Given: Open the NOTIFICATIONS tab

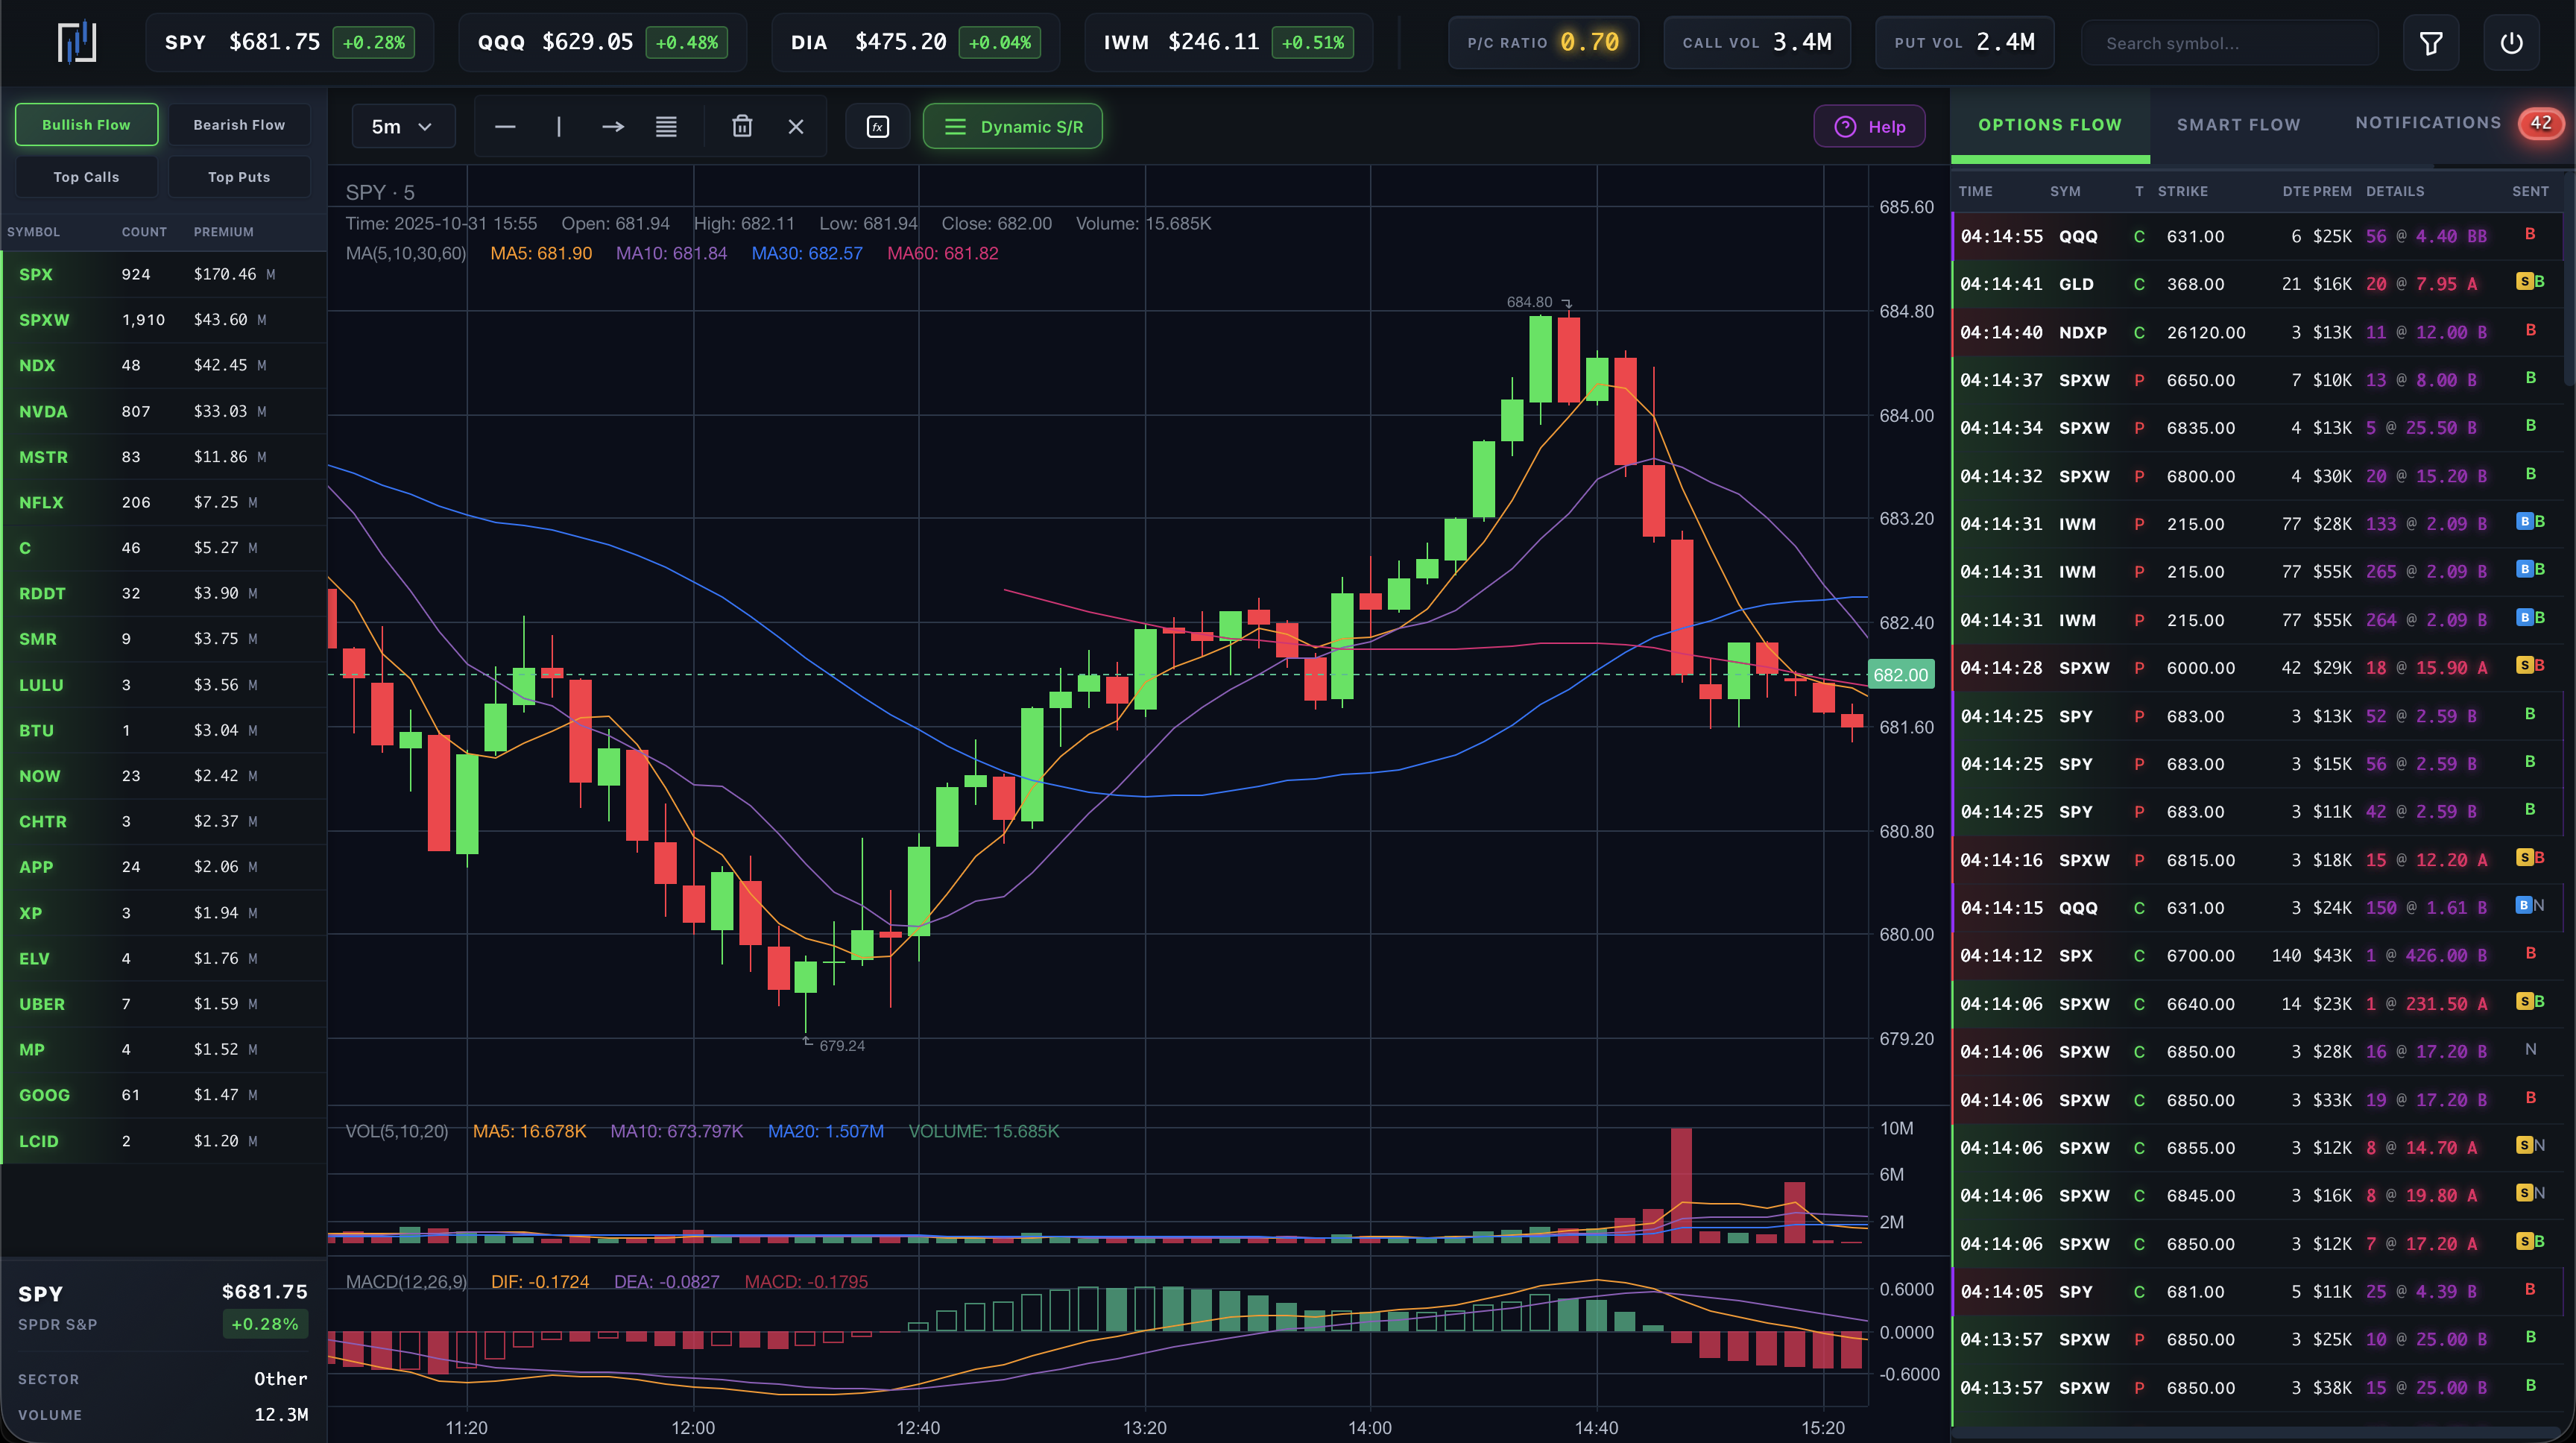Looking at the screenshot, I should coord(2428,122).
